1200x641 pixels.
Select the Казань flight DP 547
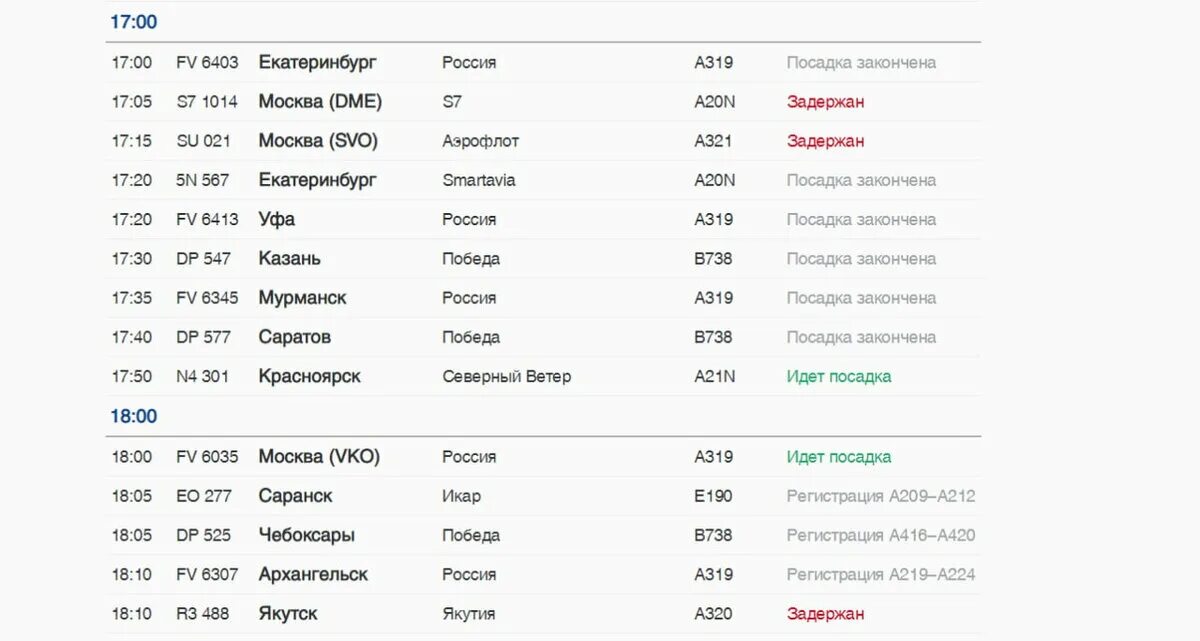click(x=543, y=258)
